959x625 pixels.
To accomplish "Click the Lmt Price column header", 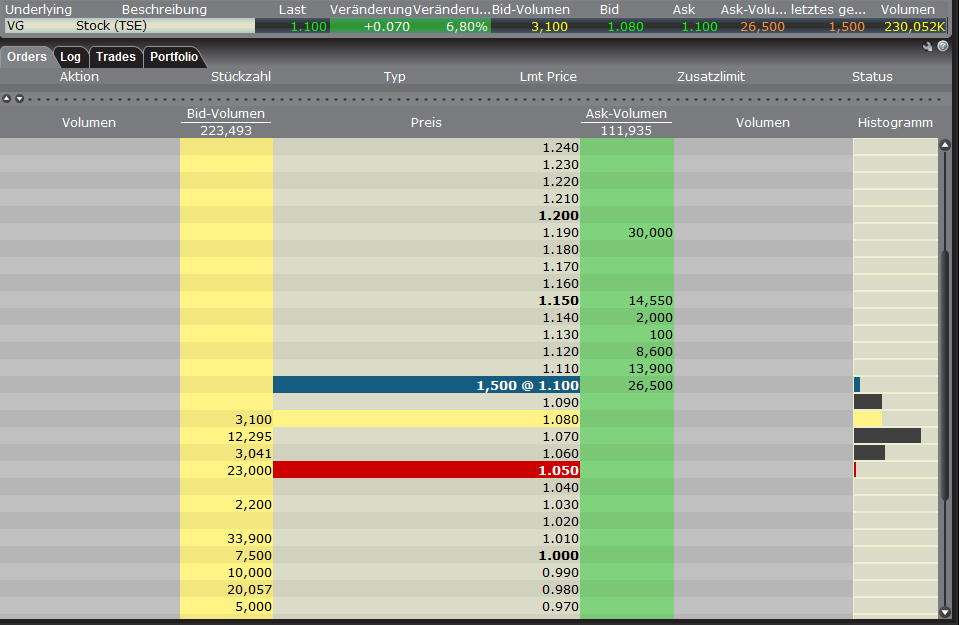I will point(548,76).
